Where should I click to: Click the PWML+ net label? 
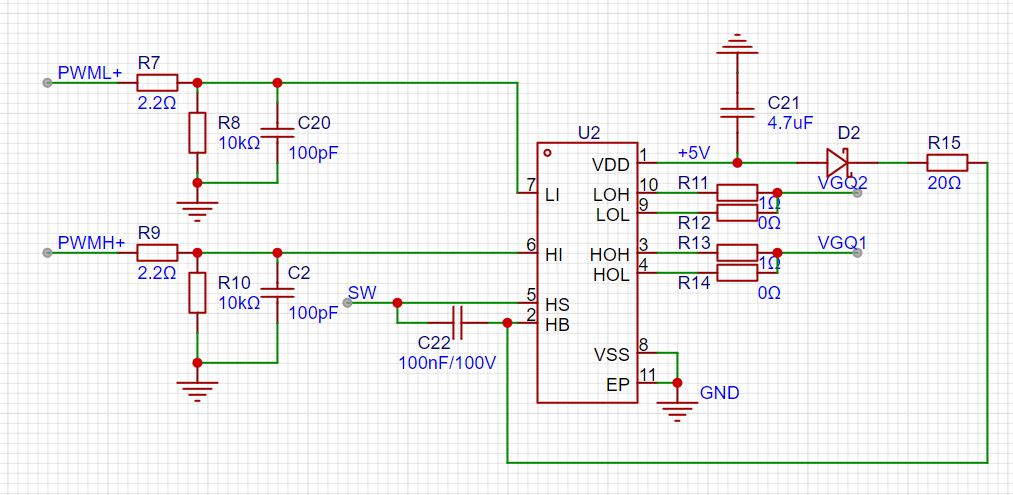(89, 72)
